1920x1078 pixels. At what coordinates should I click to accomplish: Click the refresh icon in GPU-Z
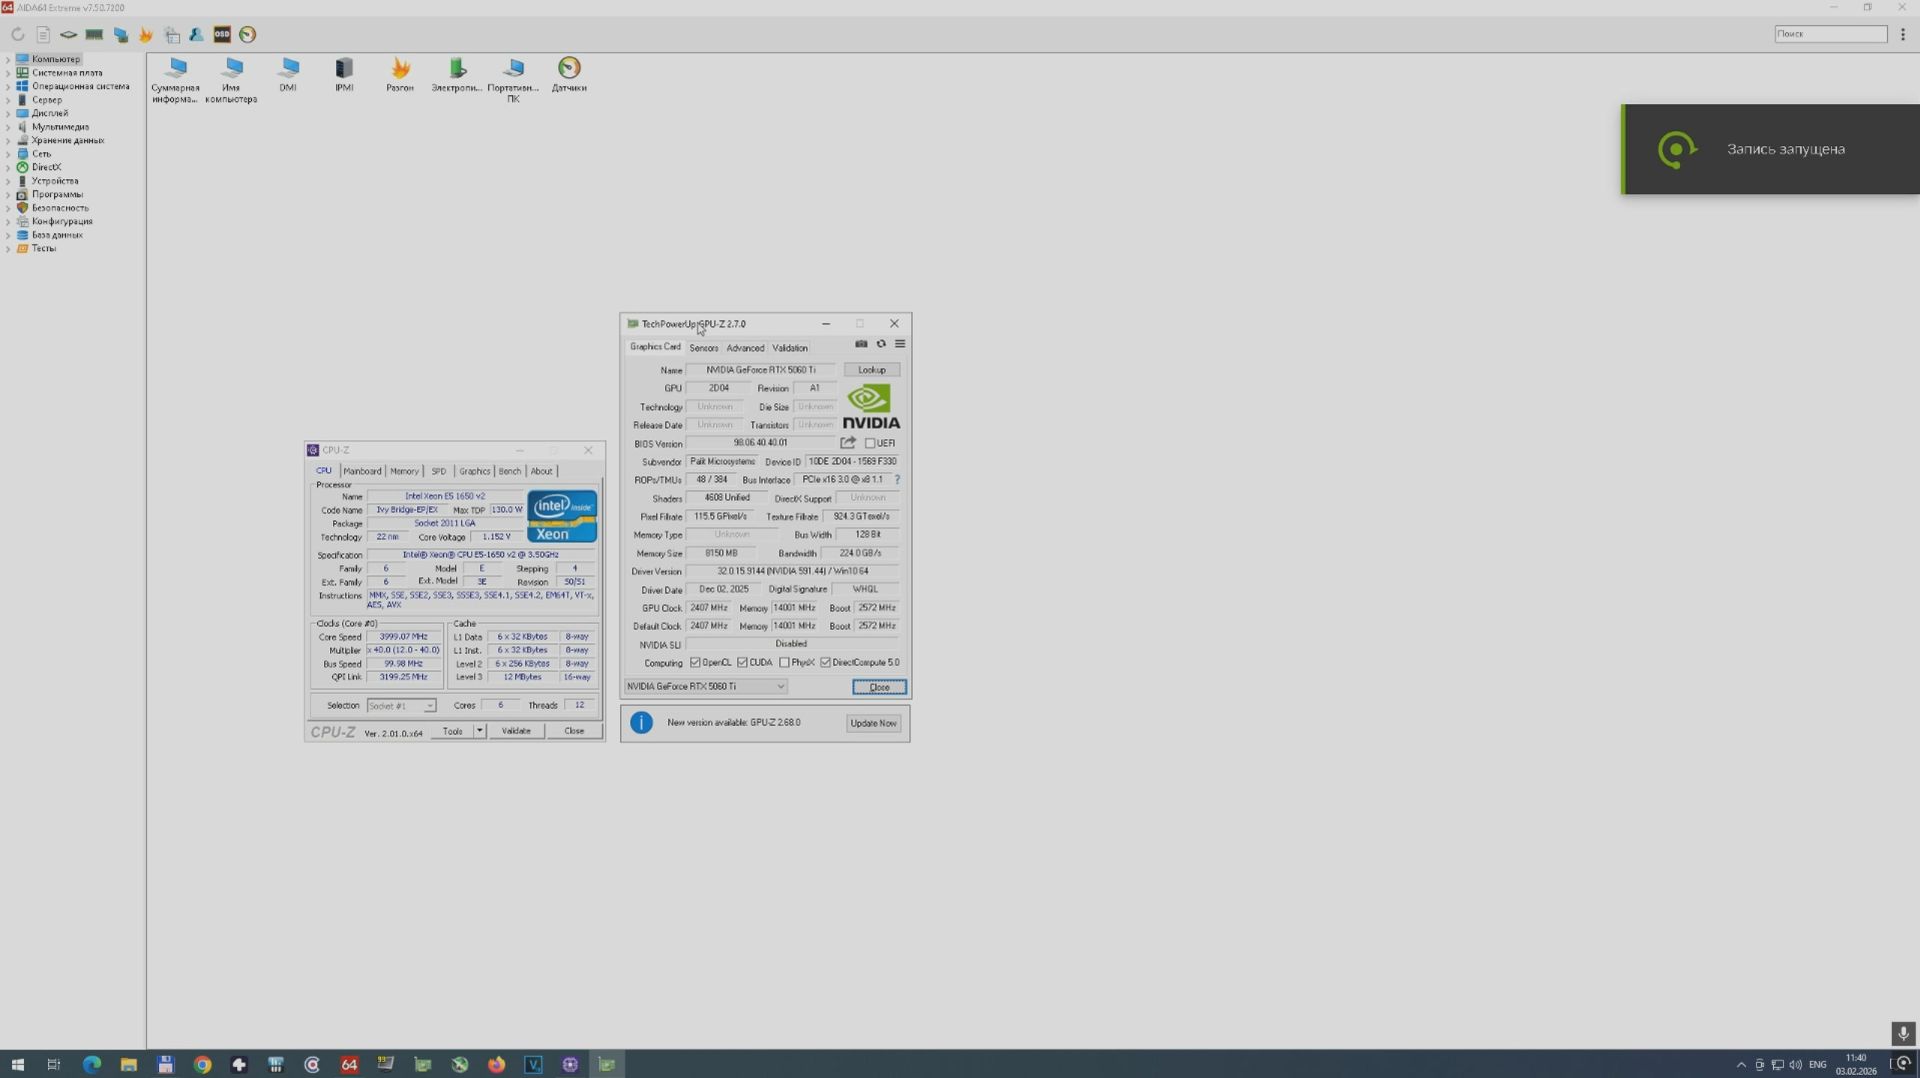[881, 345]
